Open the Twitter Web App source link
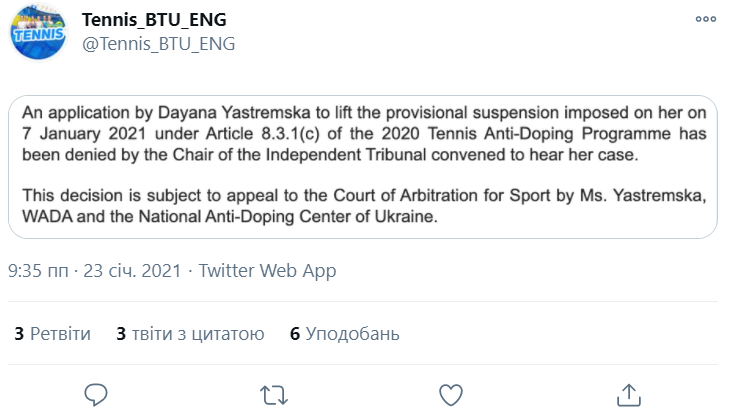 (267, 270)
